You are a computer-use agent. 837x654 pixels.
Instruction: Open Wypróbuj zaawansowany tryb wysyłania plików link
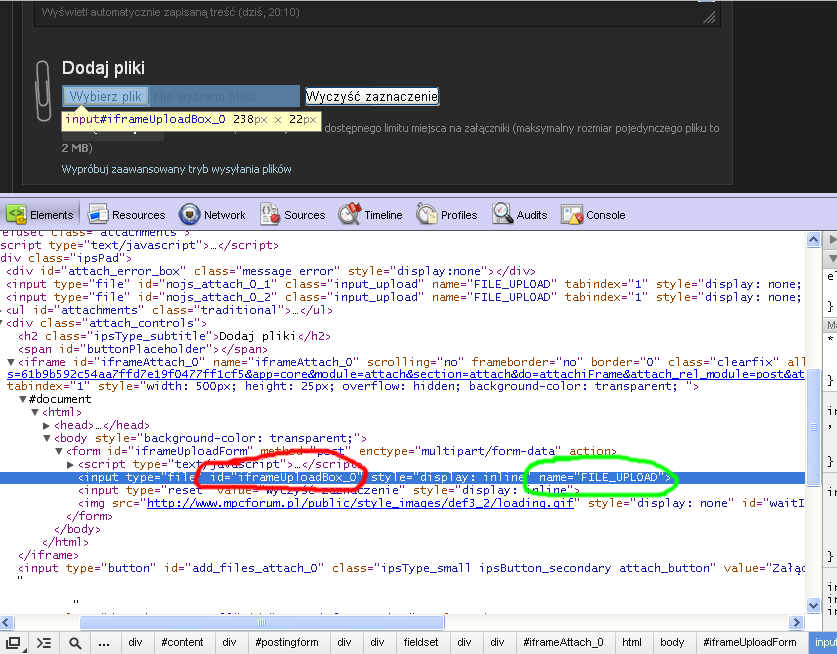pyautogui.click(x=176, y=169)
